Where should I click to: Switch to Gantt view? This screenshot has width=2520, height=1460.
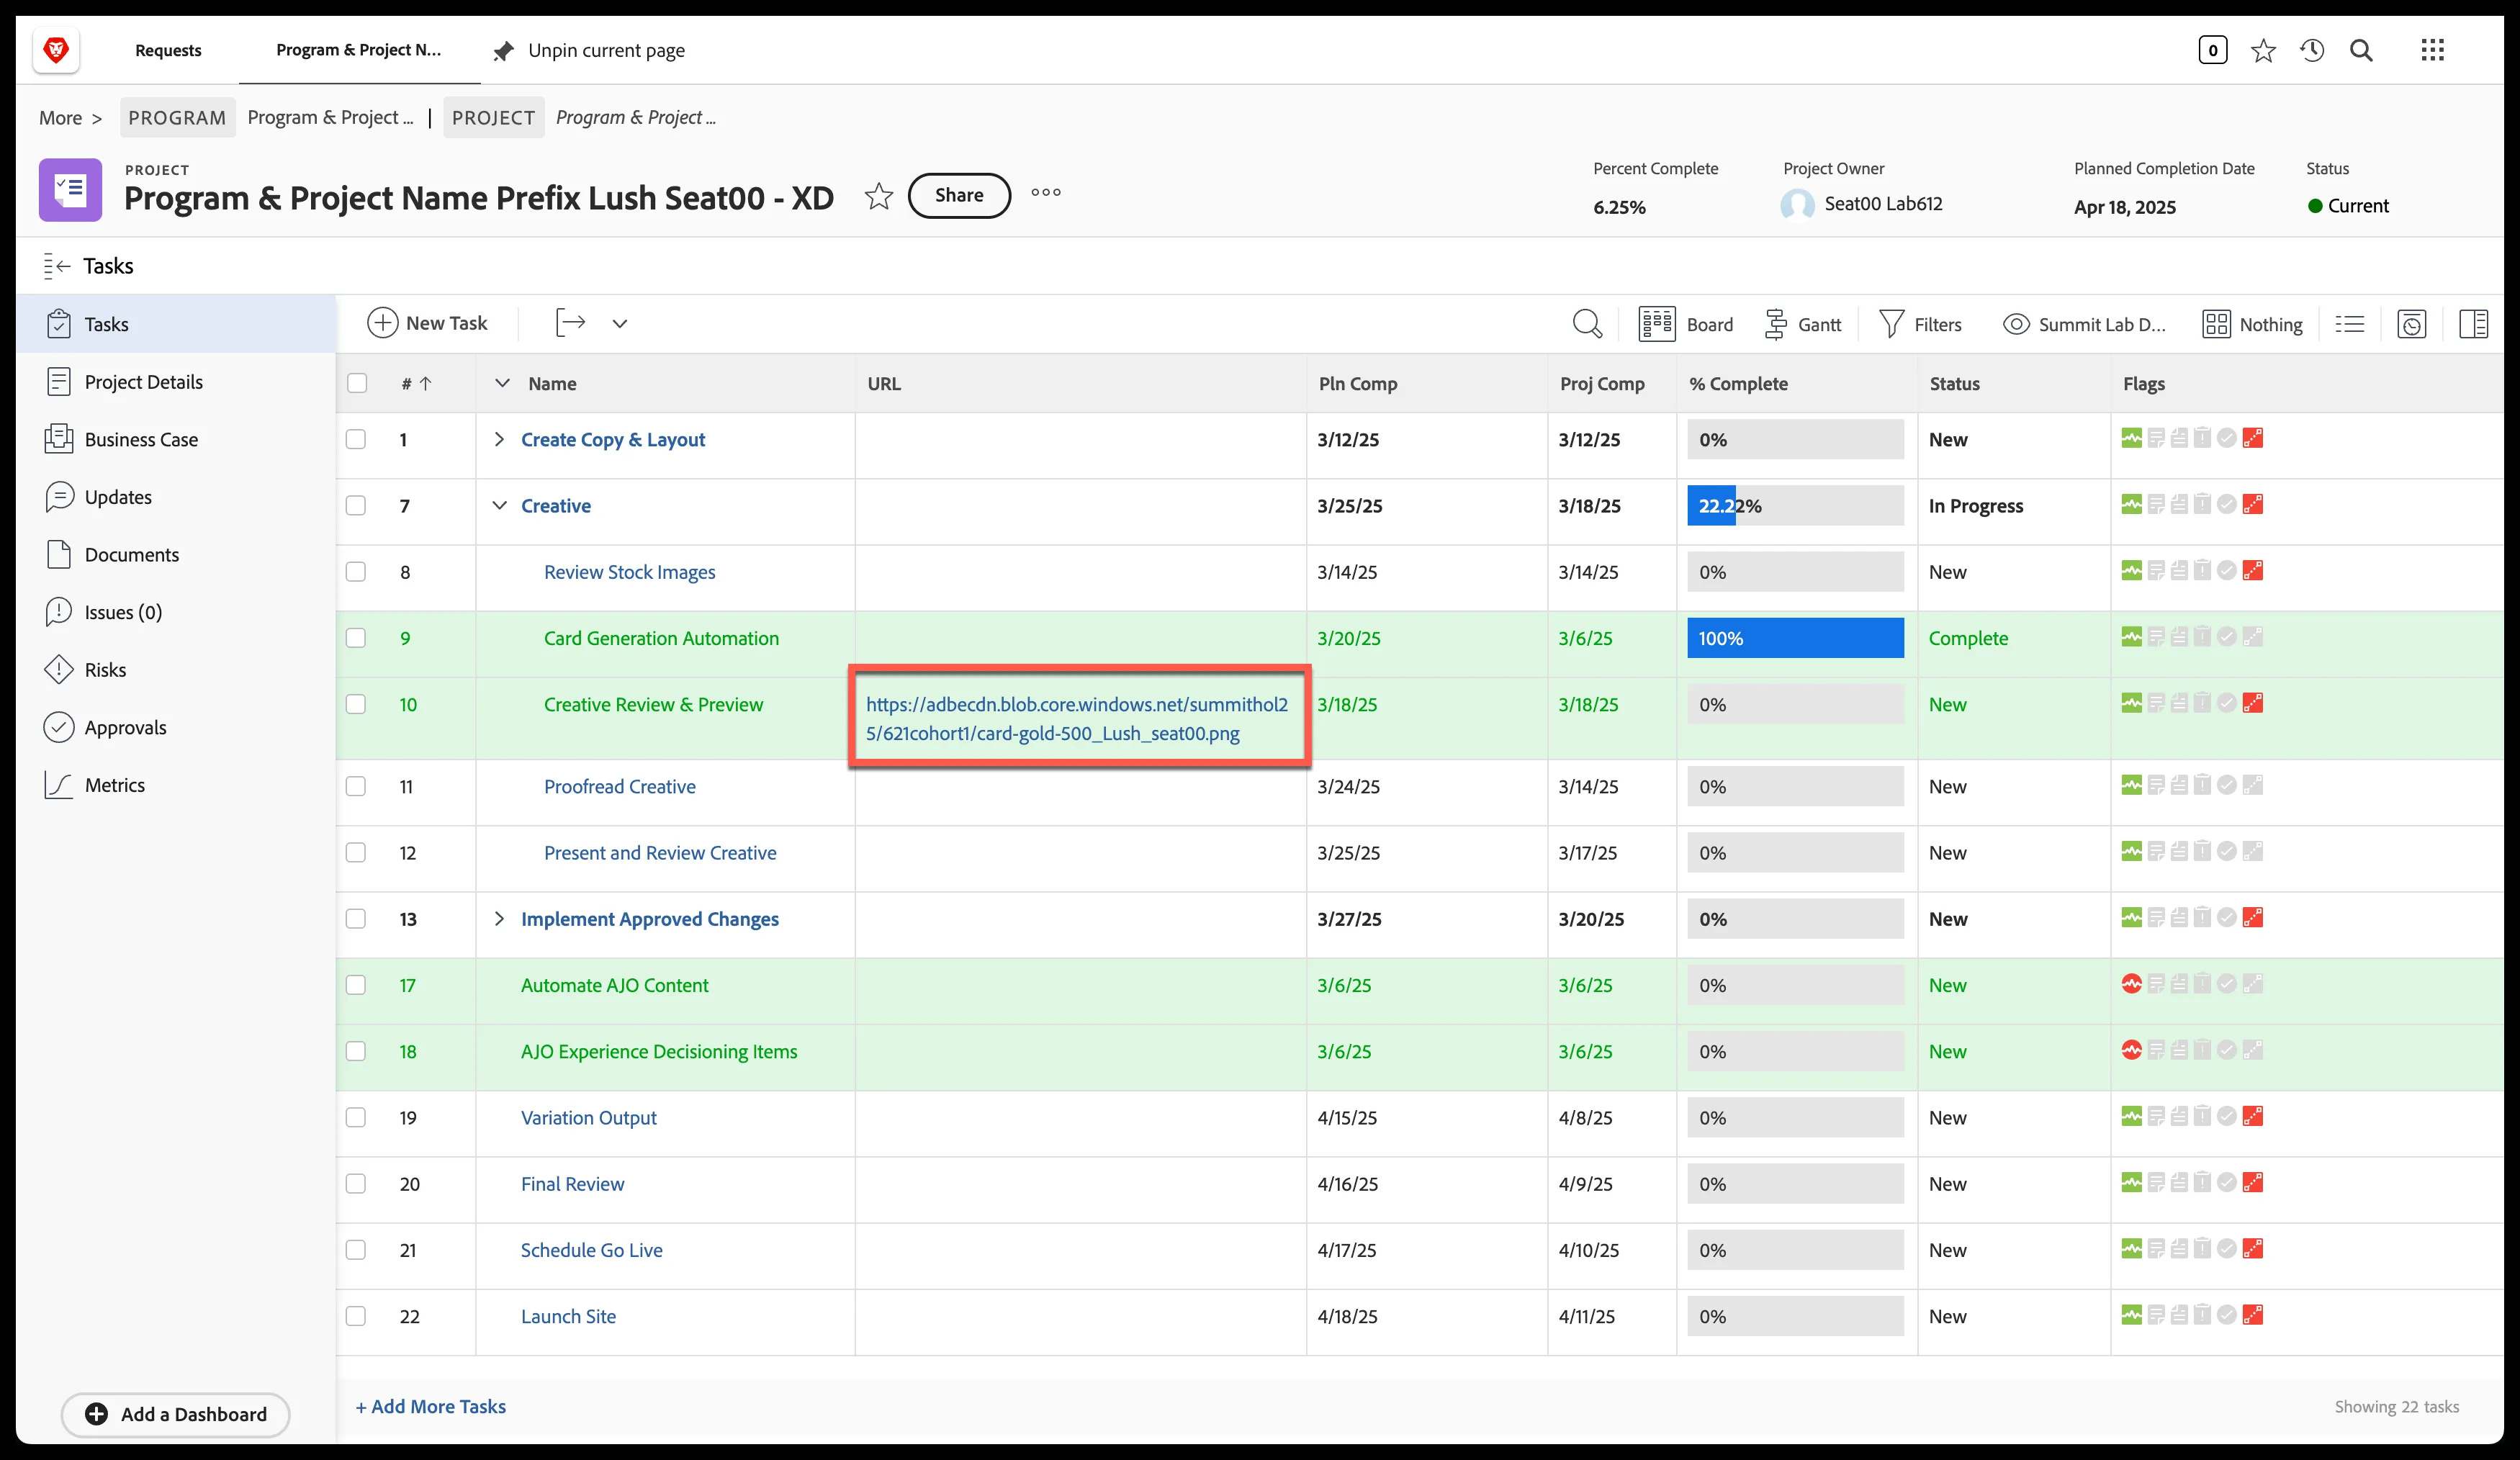point(1802,325)
